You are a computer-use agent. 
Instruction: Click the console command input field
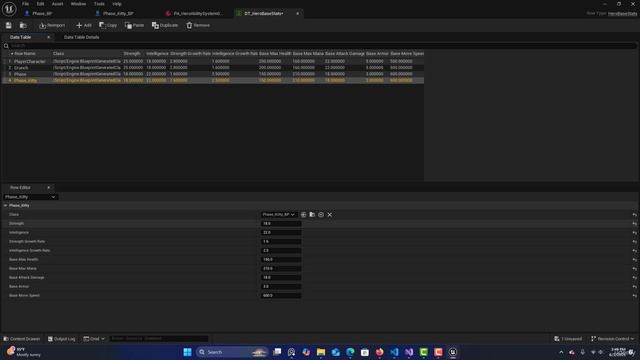[x=159, y=339]
